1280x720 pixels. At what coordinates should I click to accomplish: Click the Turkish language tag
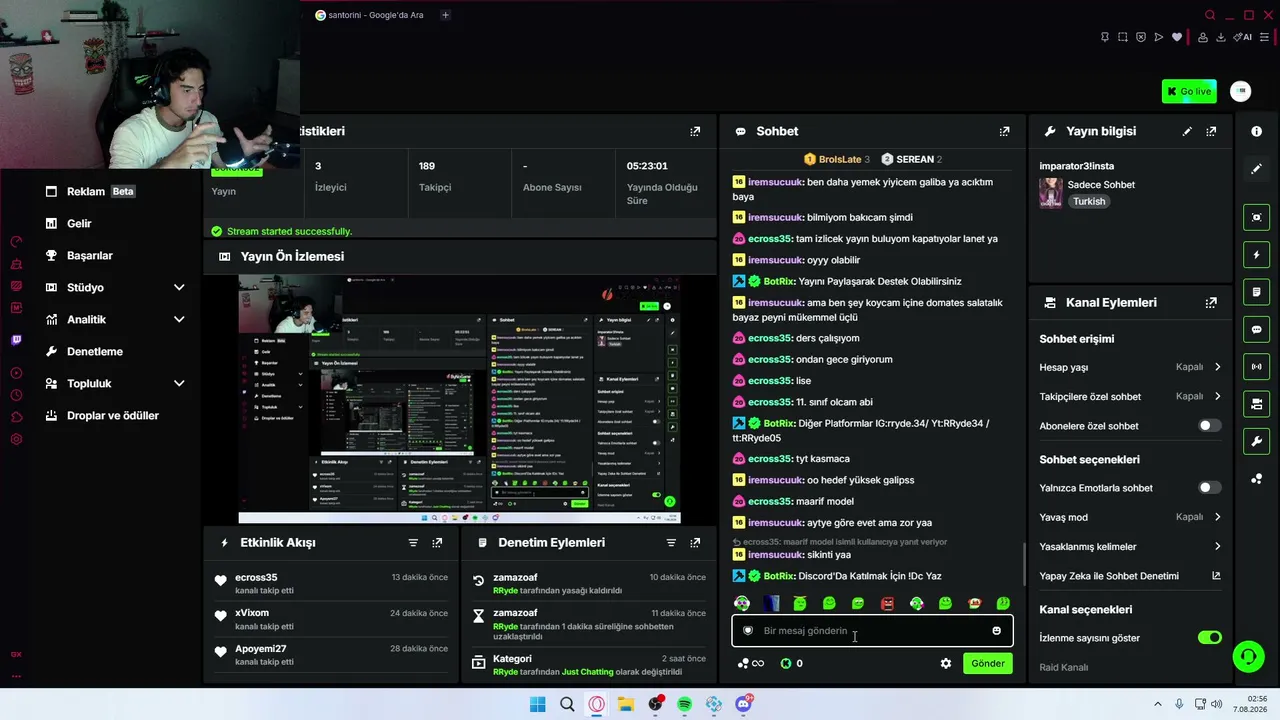coord(1089,201)
